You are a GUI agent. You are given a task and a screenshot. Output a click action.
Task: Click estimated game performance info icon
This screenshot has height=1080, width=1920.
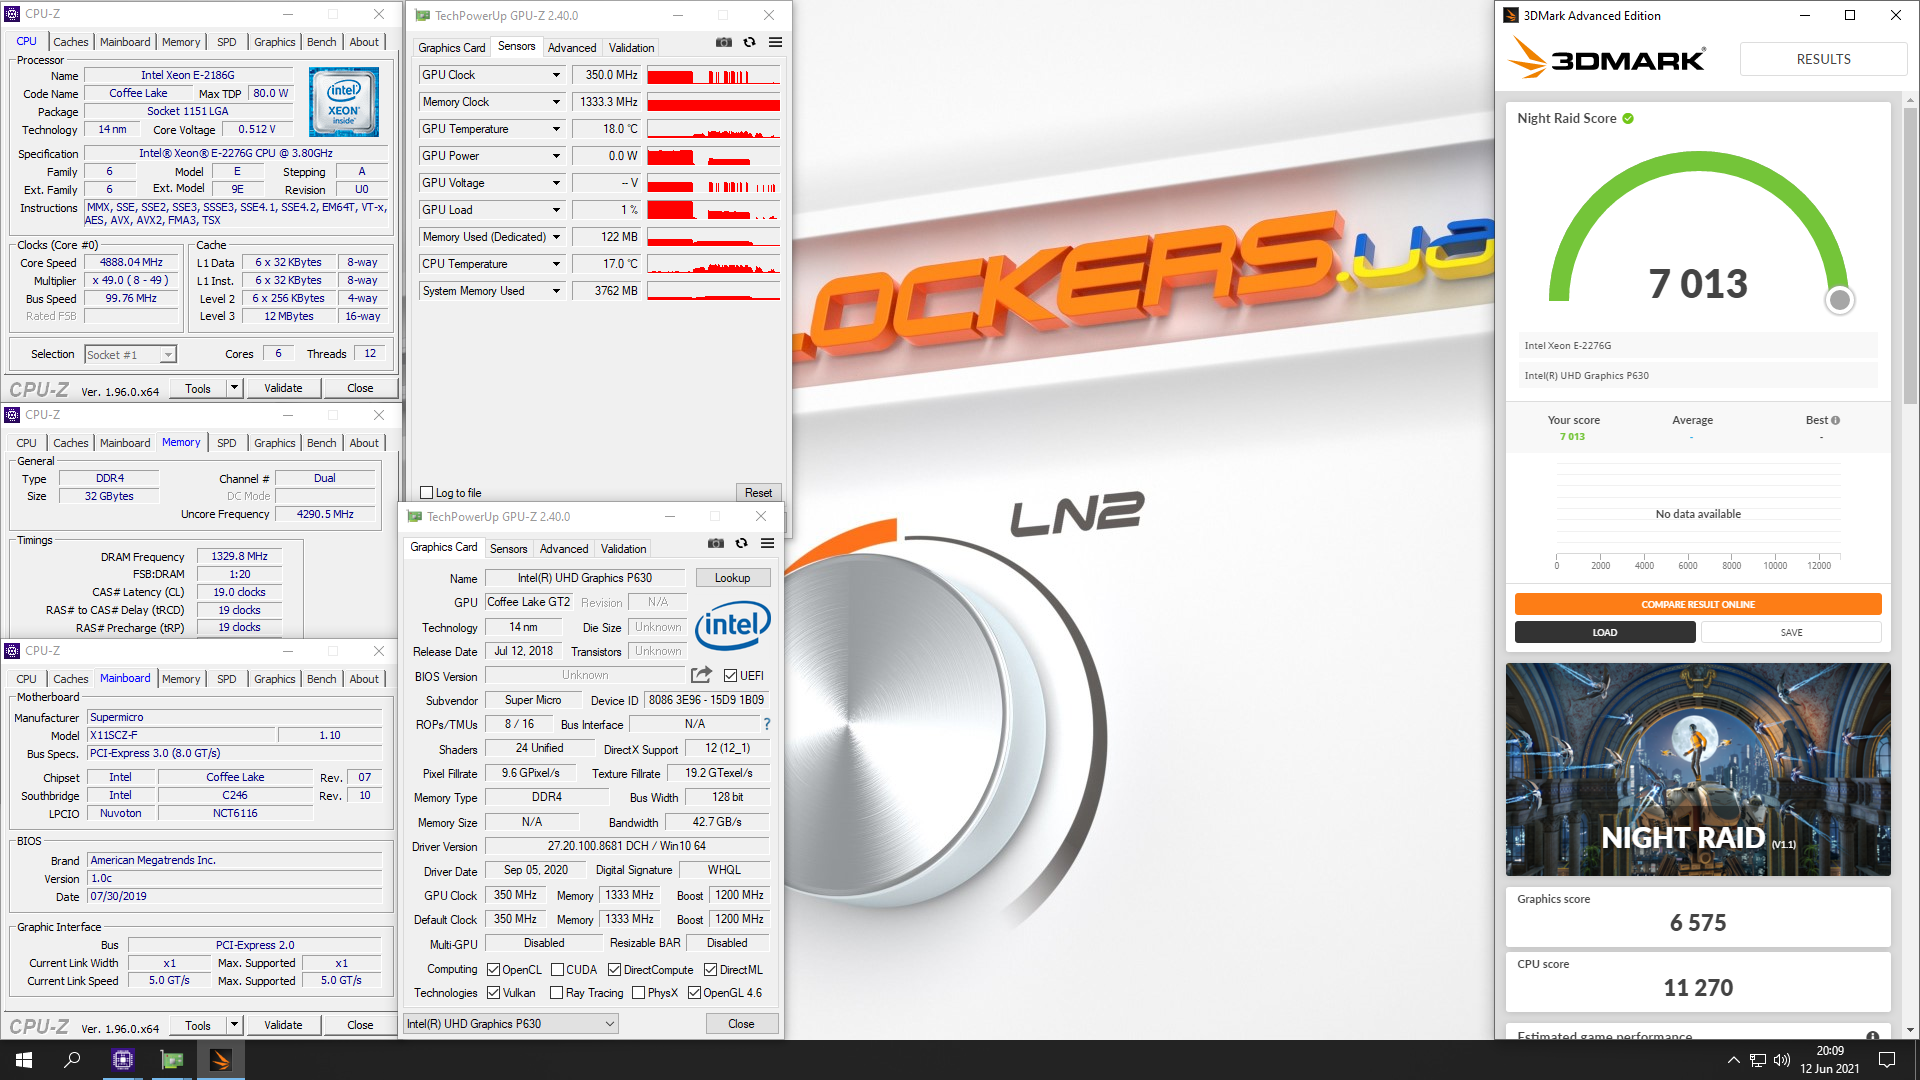pos(1872,1036)
